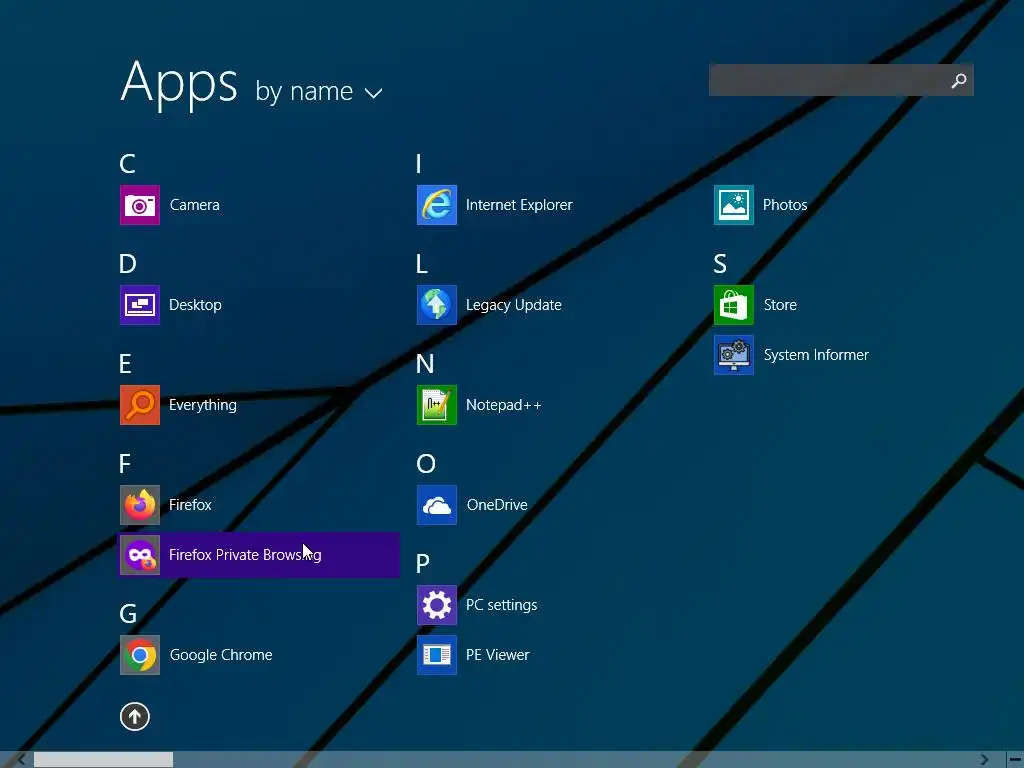
Task: Click the Apps heading text
Action: 179,84
